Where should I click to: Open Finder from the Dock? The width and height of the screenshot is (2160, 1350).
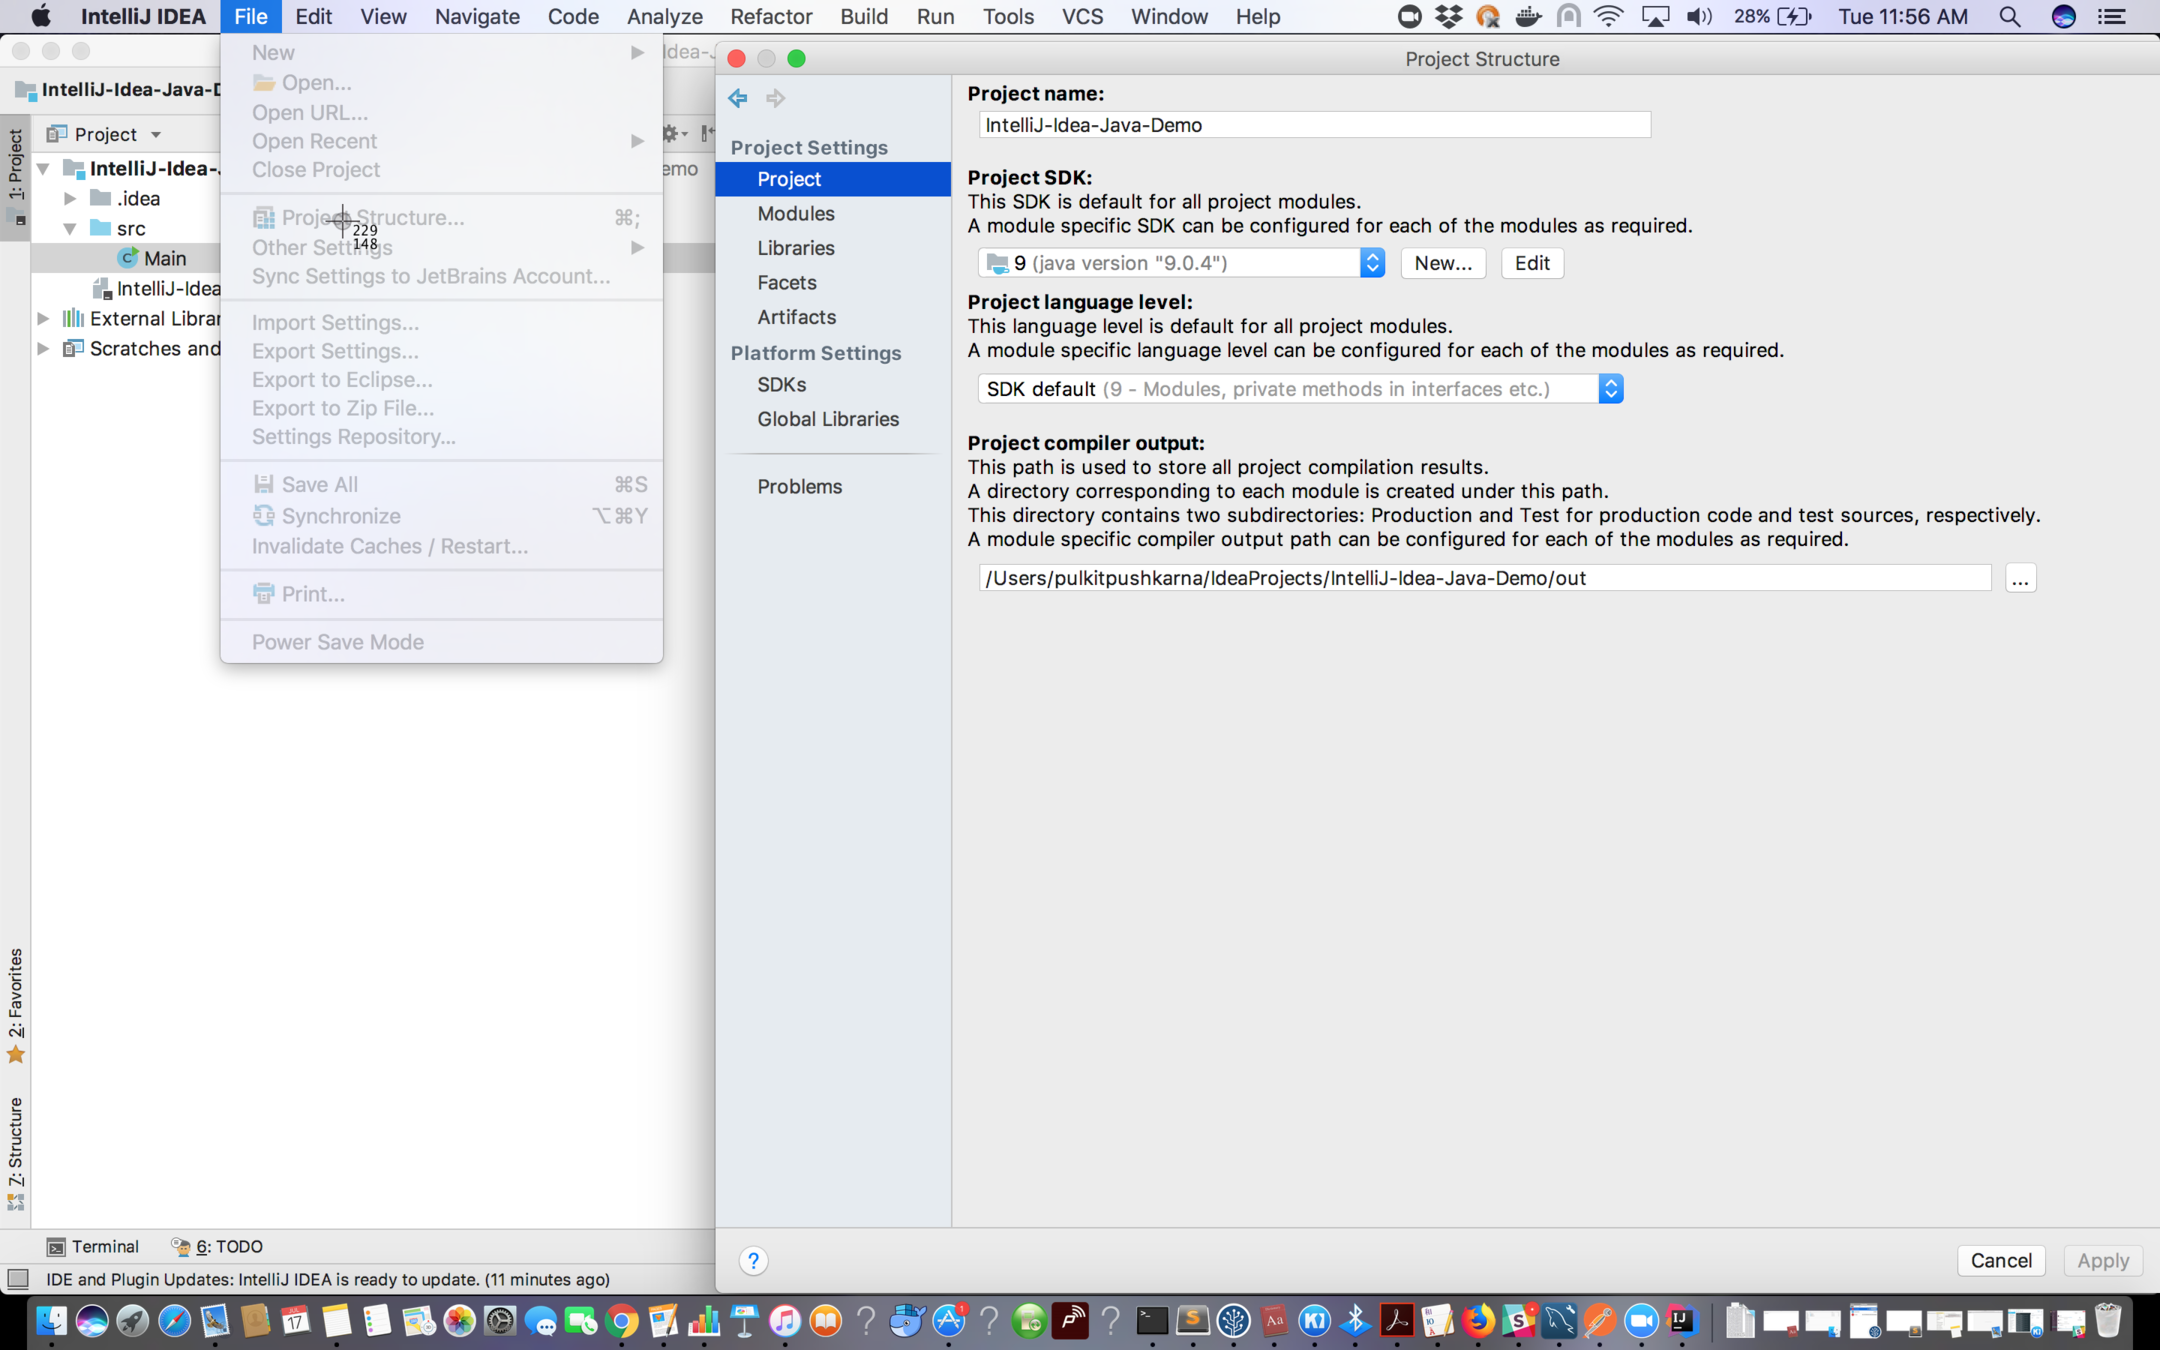coord(51,1321)
